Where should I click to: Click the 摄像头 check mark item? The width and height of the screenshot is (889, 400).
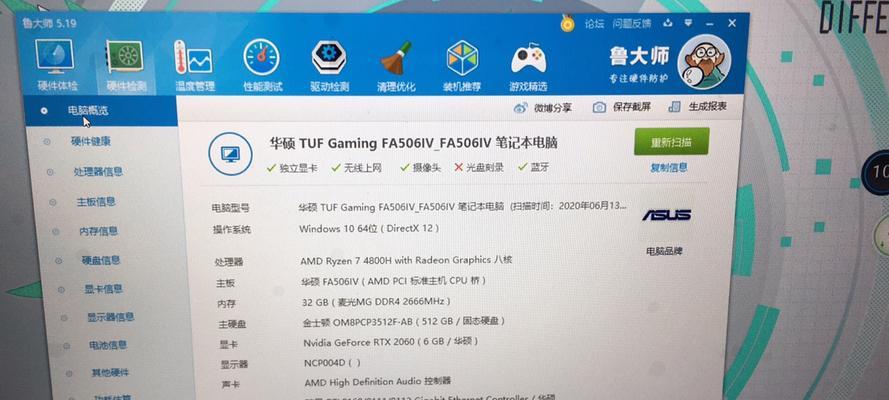click(420, 168)
